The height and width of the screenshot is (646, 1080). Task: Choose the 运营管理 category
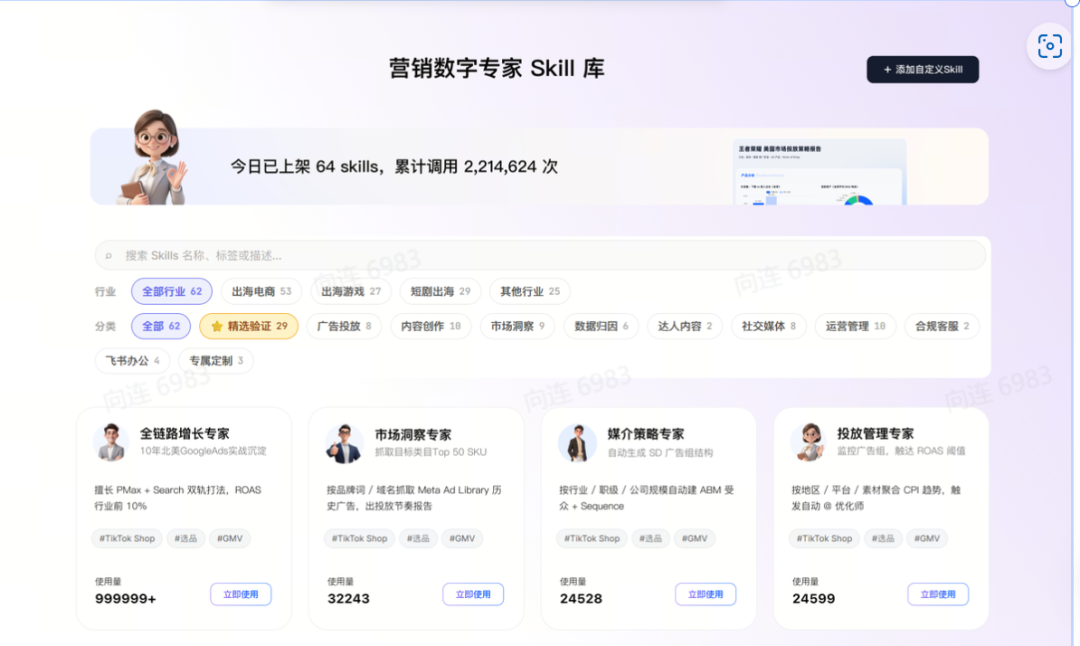pyautogui.click(x=855, y=326)
